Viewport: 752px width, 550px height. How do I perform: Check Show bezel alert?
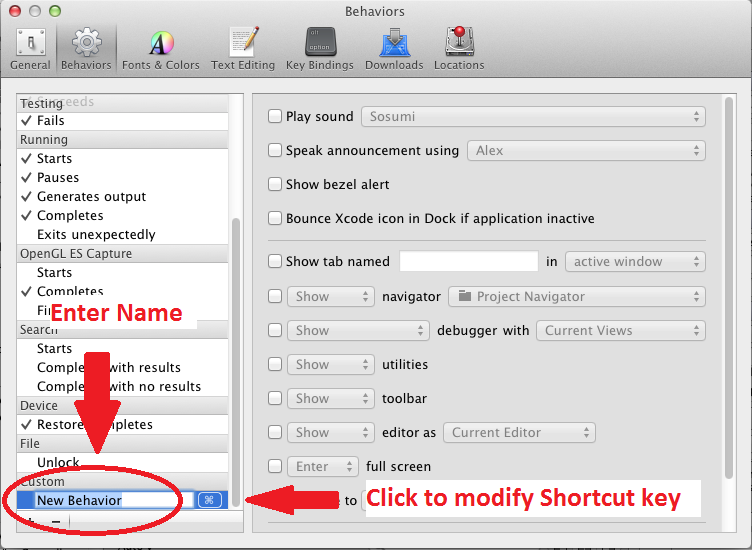275,184
